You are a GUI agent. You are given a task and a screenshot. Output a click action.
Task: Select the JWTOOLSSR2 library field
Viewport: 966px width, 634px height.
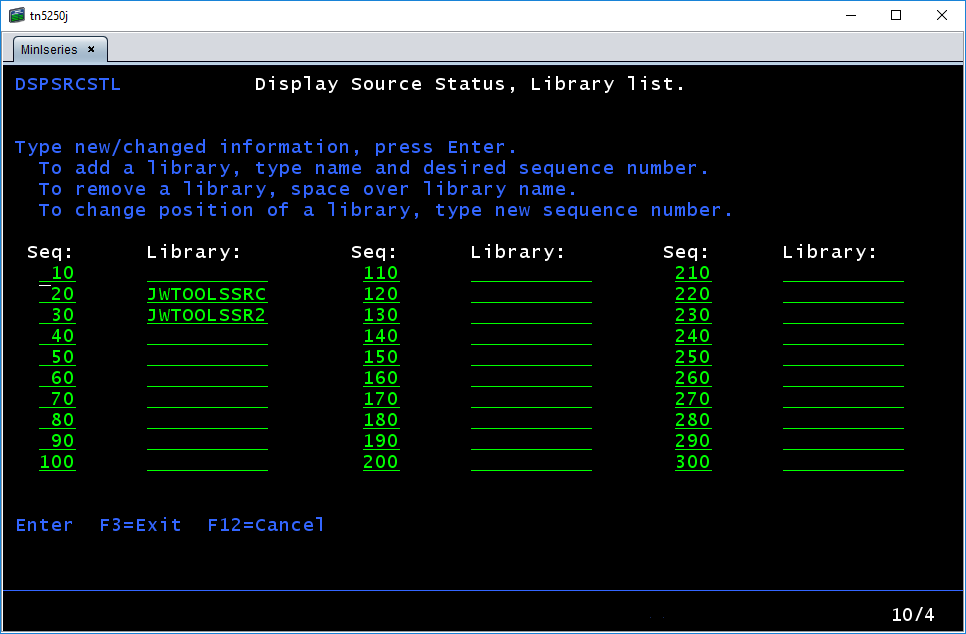207,315
